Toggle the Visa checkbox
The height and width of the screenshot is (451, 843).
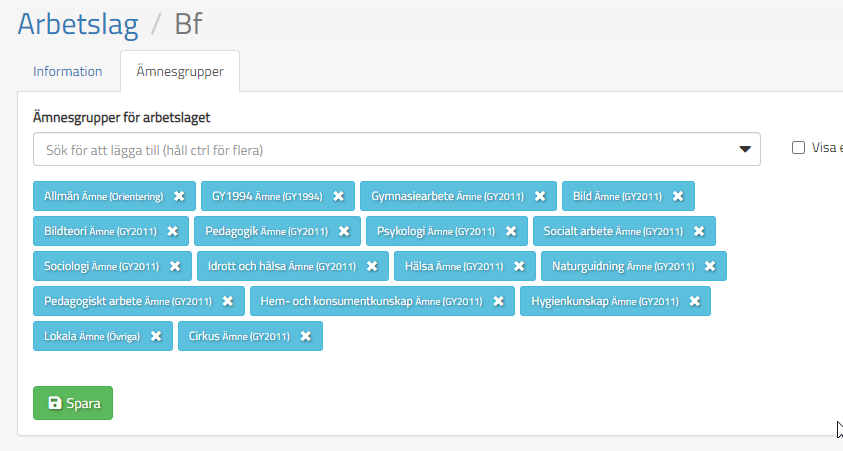point(798,148)
